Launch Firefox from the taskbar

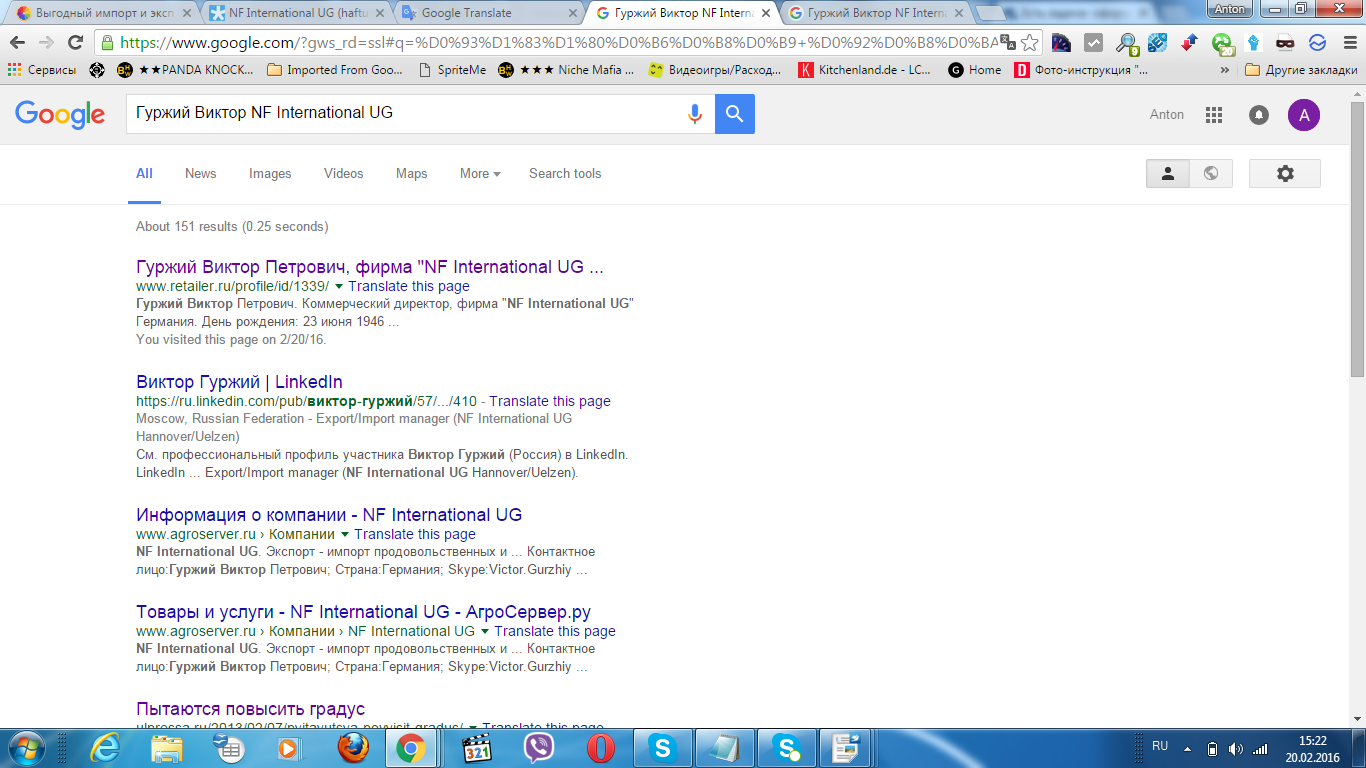click(x=352, y=748)
